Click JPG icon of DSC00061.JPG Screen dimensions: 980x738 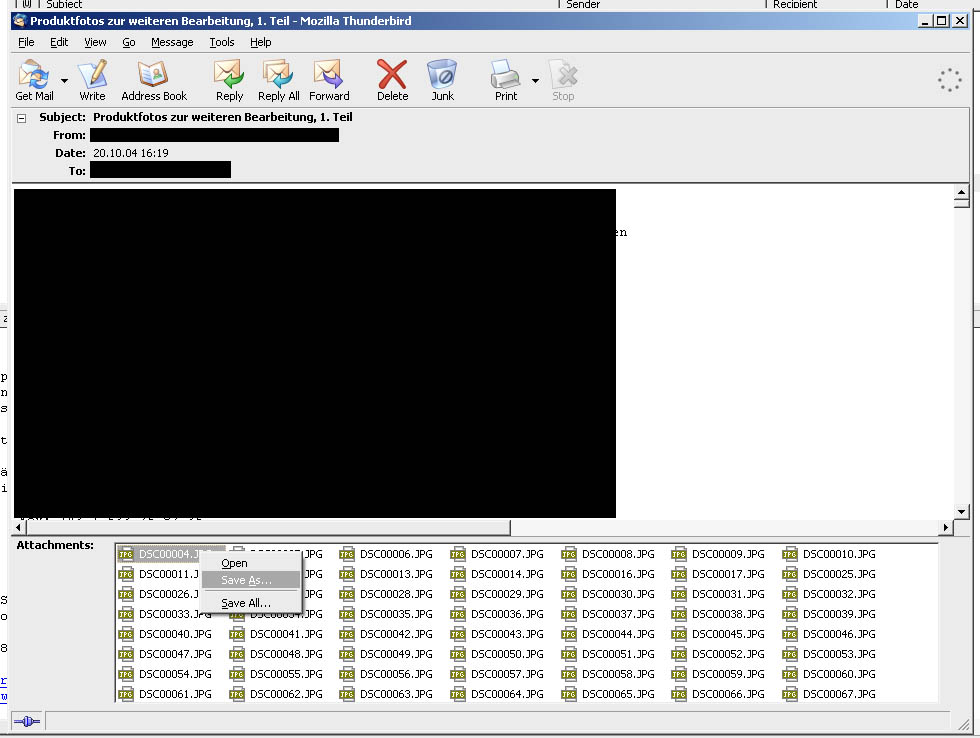point(126,694)
